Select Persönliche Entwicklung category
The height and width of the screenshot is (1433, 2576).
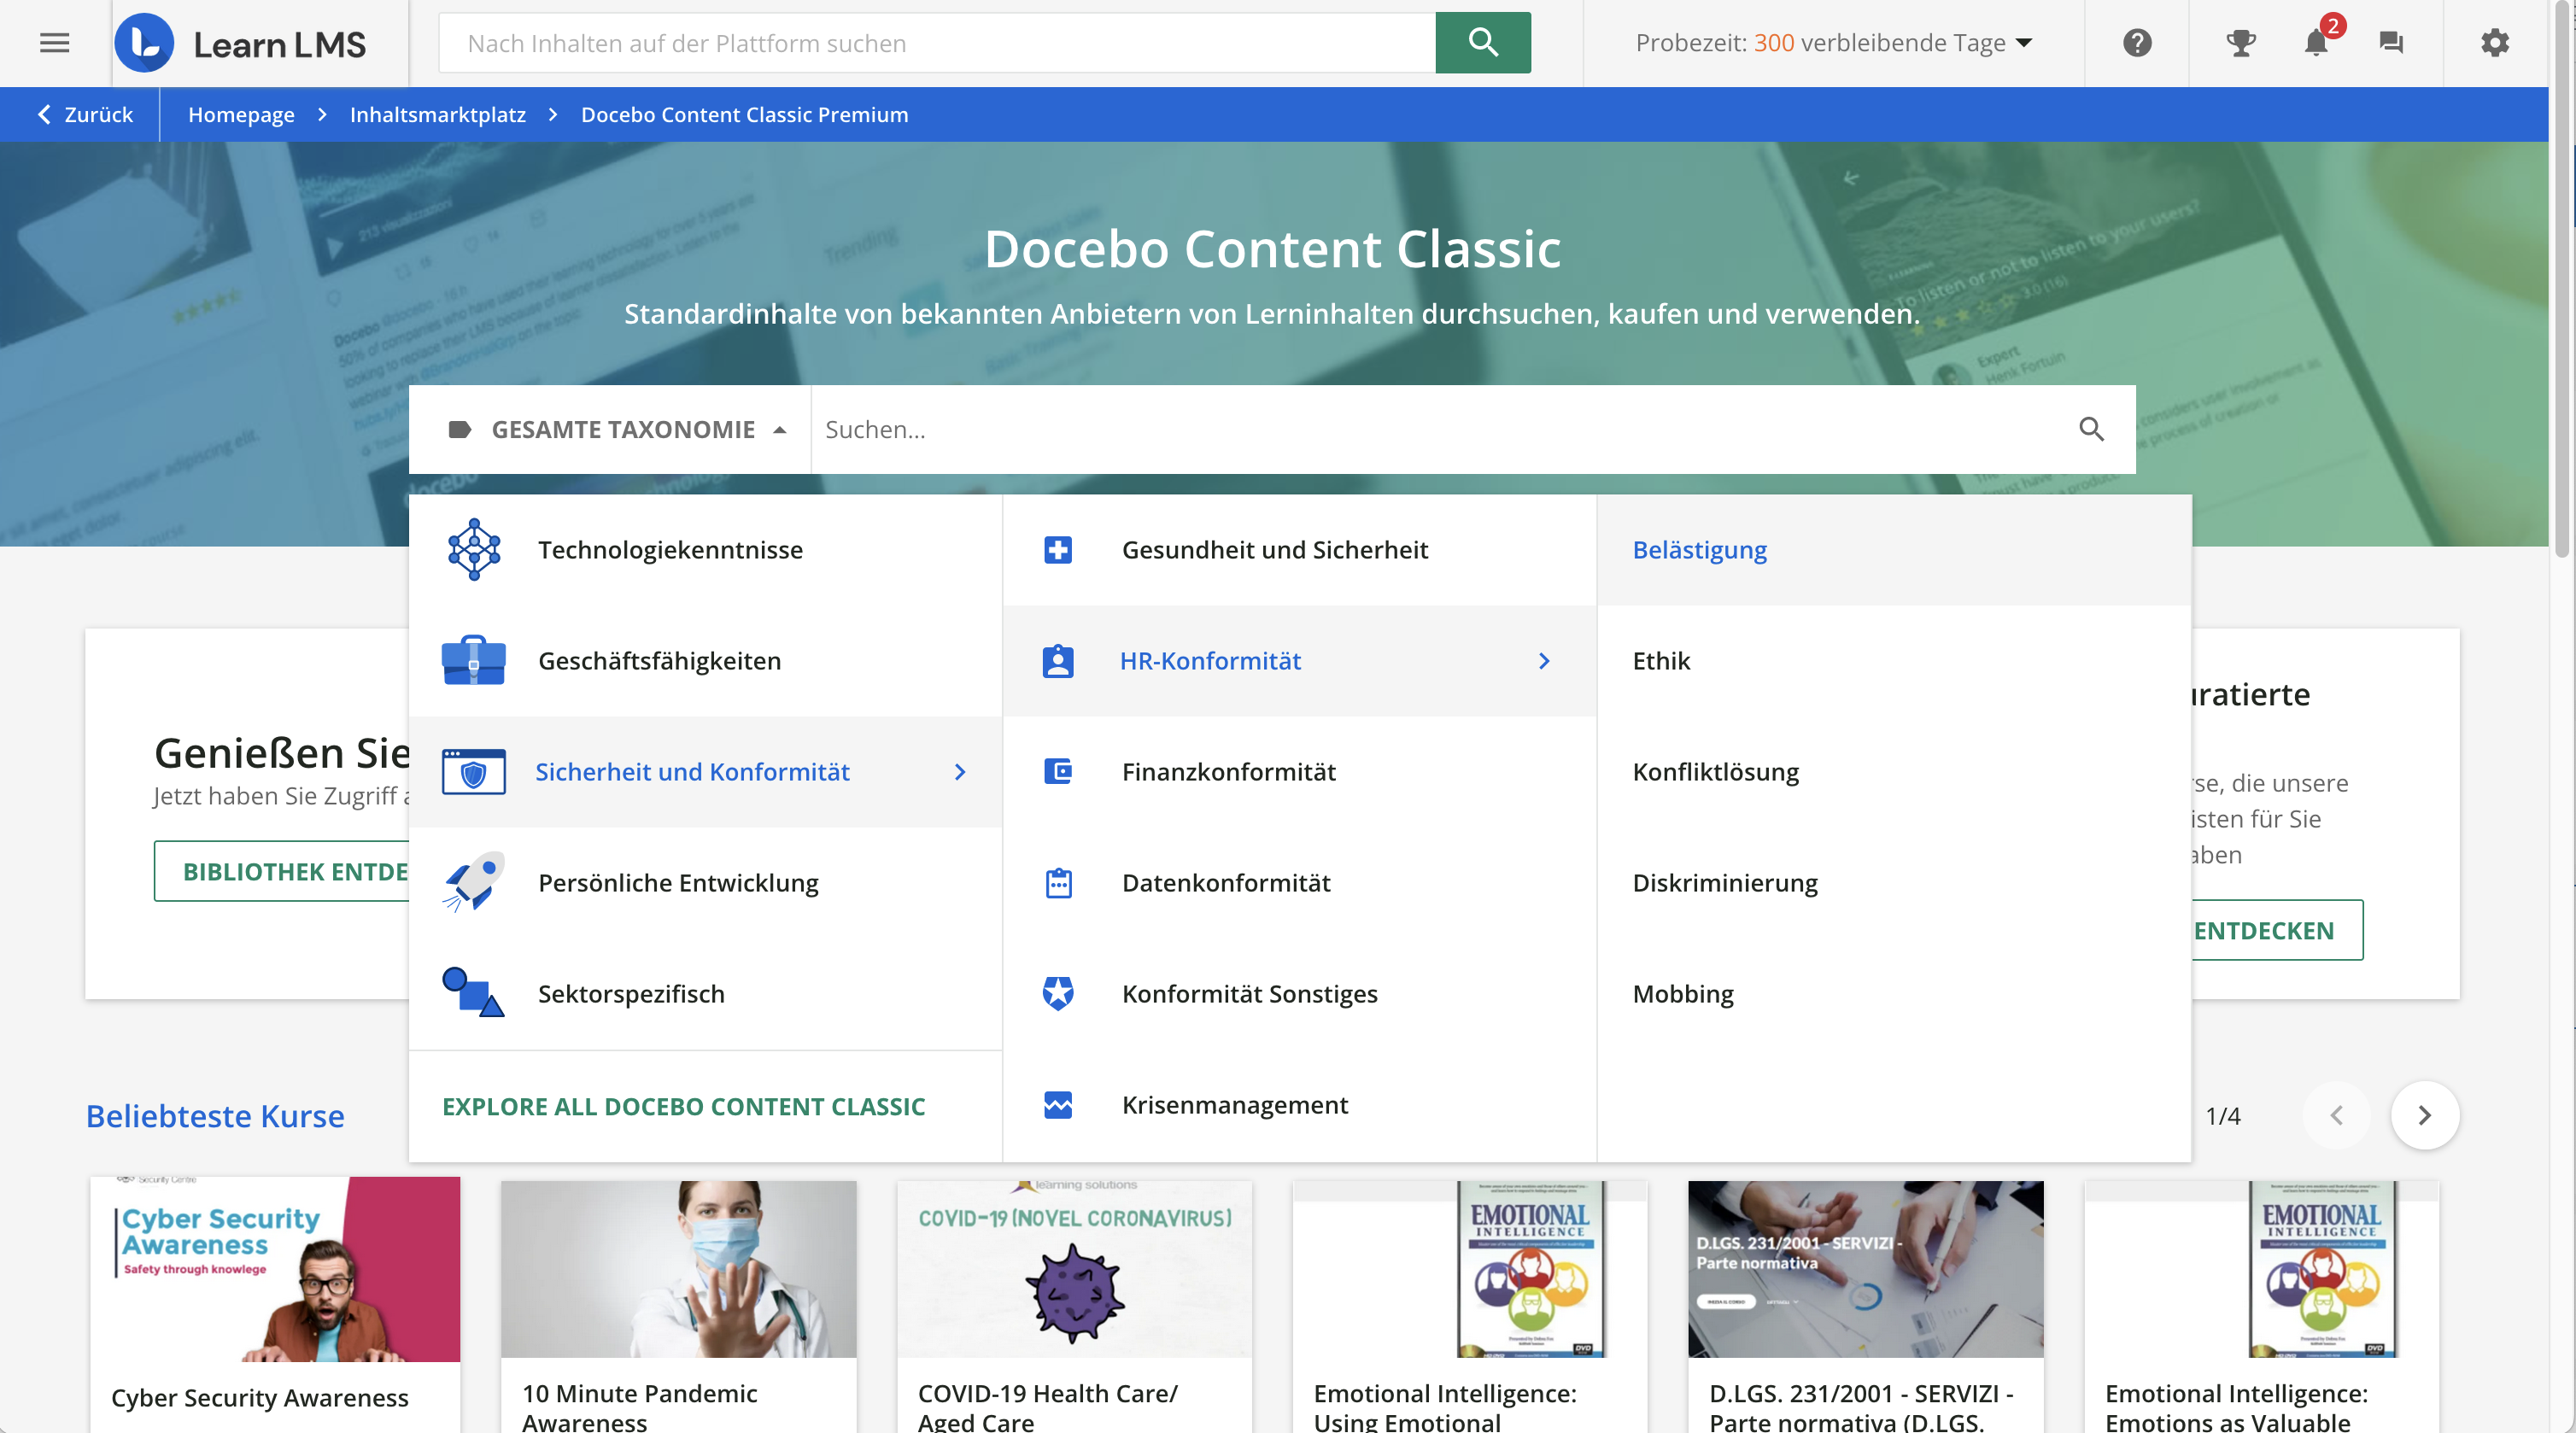pos(705,882)
